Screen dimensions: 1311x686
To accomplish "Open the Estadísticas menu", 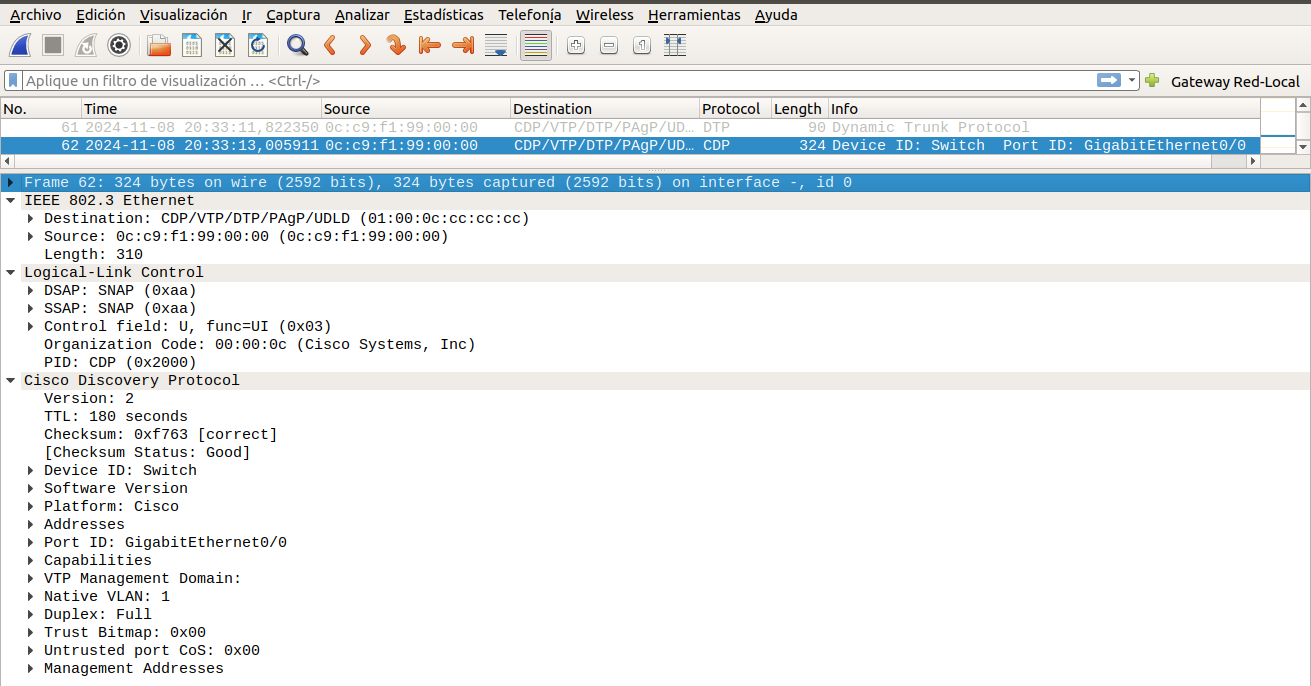I will pos(444,15).
